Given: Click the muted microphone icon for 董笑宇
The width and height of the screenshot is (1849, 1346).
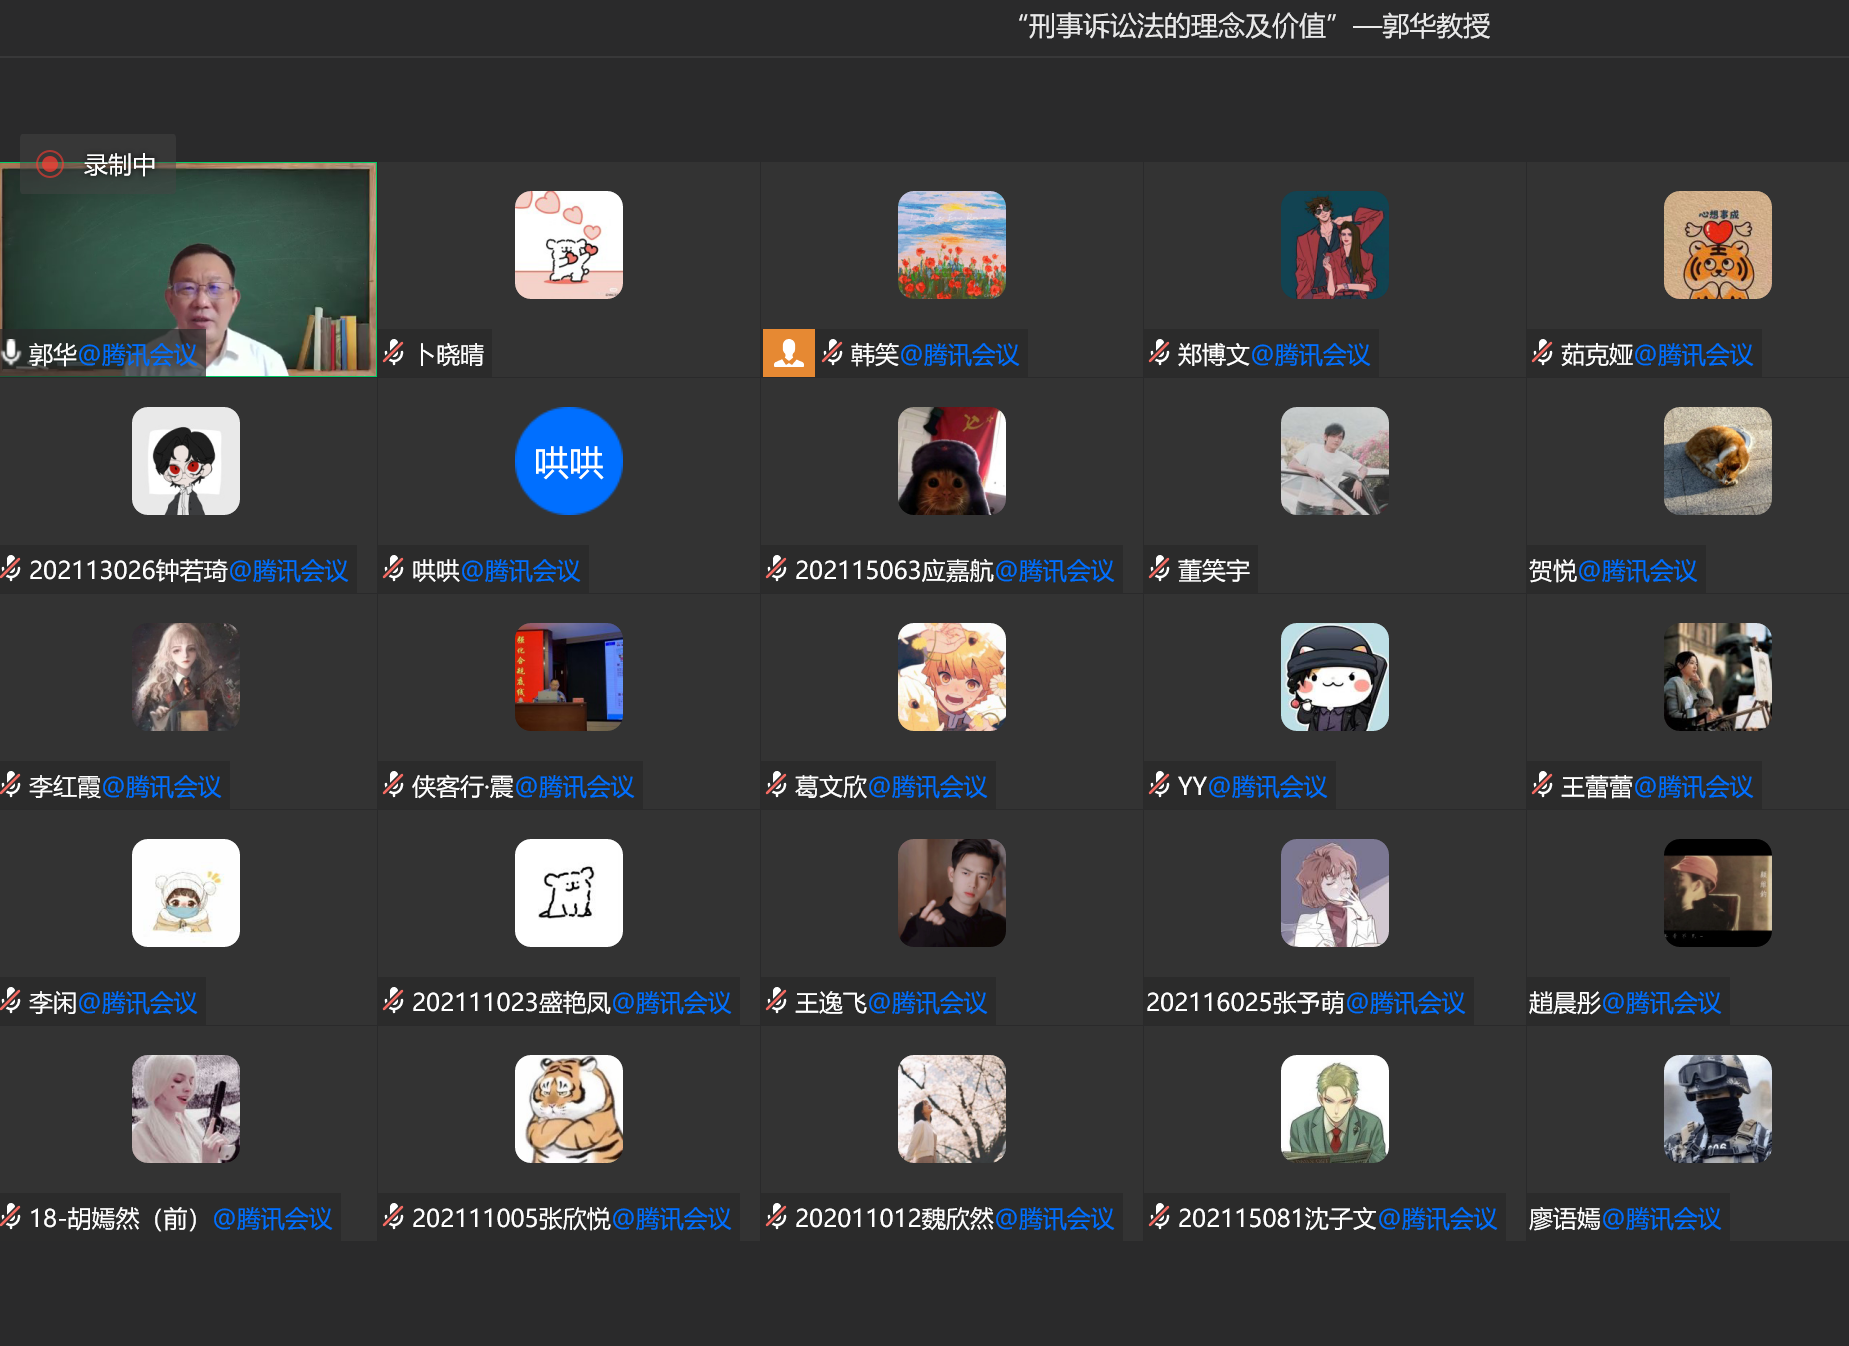Looking at the screenshot, I should point(1159,569).
